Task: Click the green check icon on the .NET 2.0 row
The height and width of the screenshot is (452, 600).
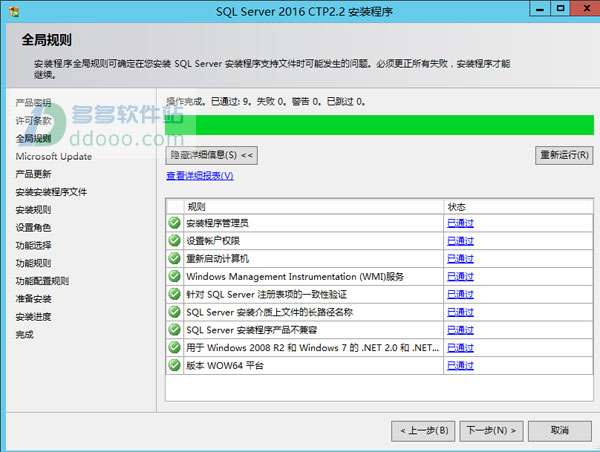Action: pos(174,348)
